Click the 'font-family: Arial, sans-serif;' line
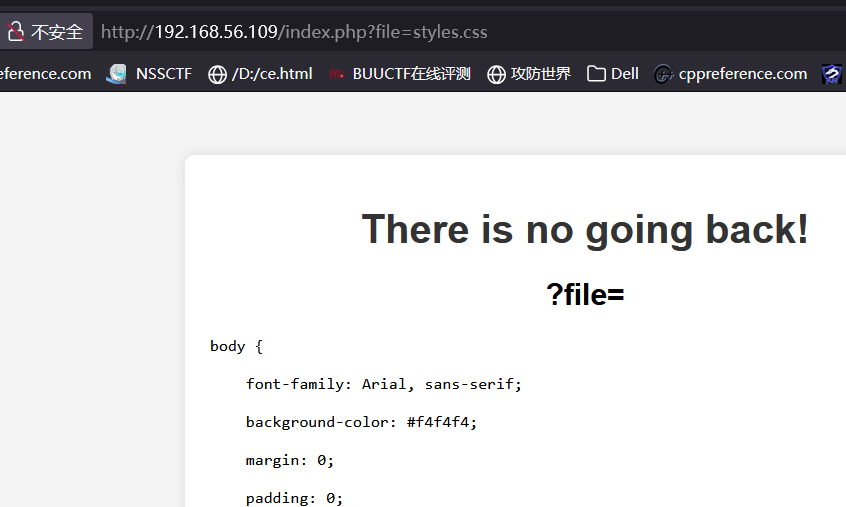The image size is (846, 507). pos(384,384)
